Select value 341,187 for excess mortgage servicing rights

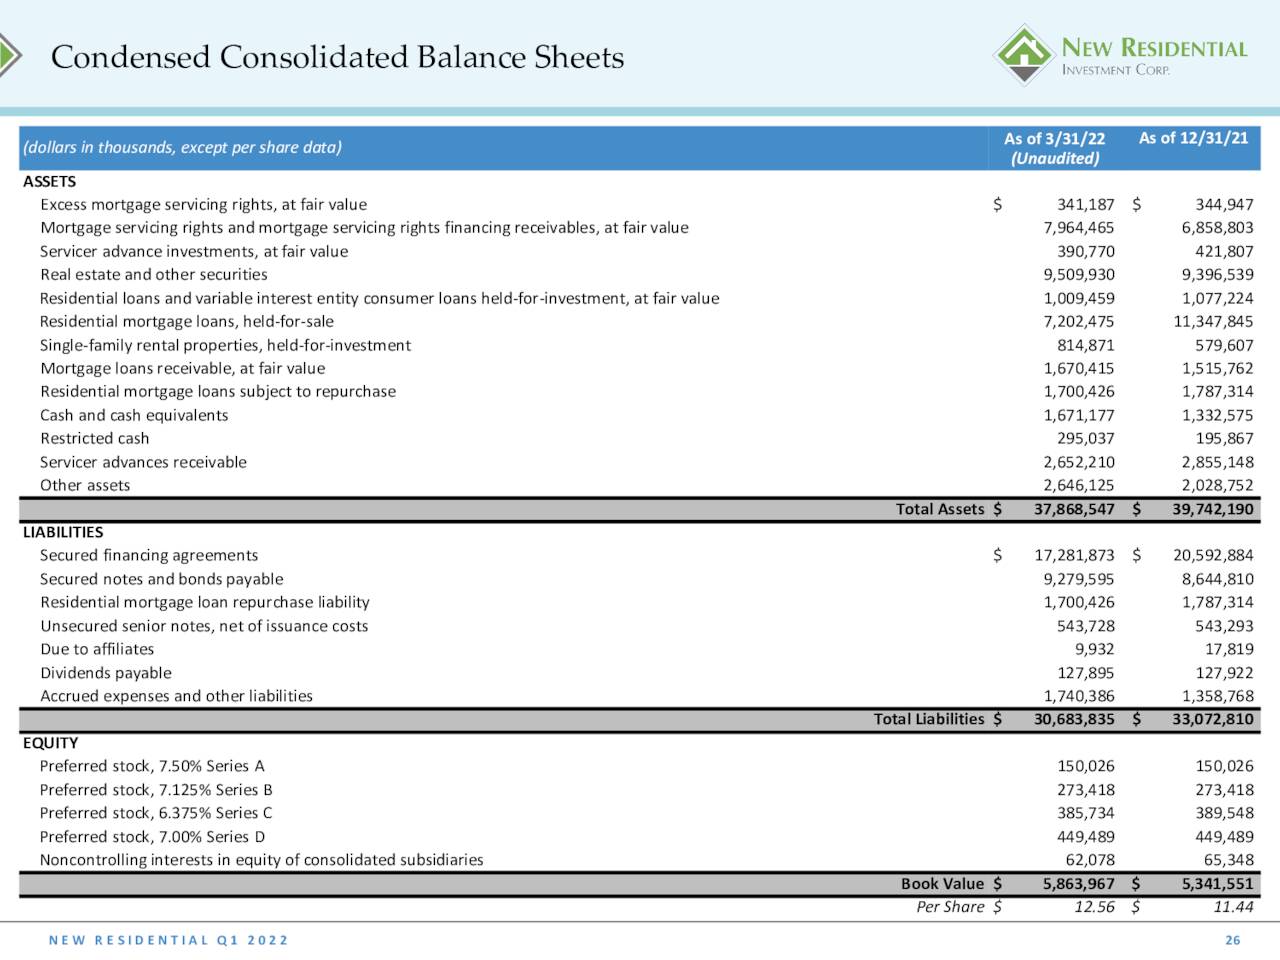[x=1085, y=204]
